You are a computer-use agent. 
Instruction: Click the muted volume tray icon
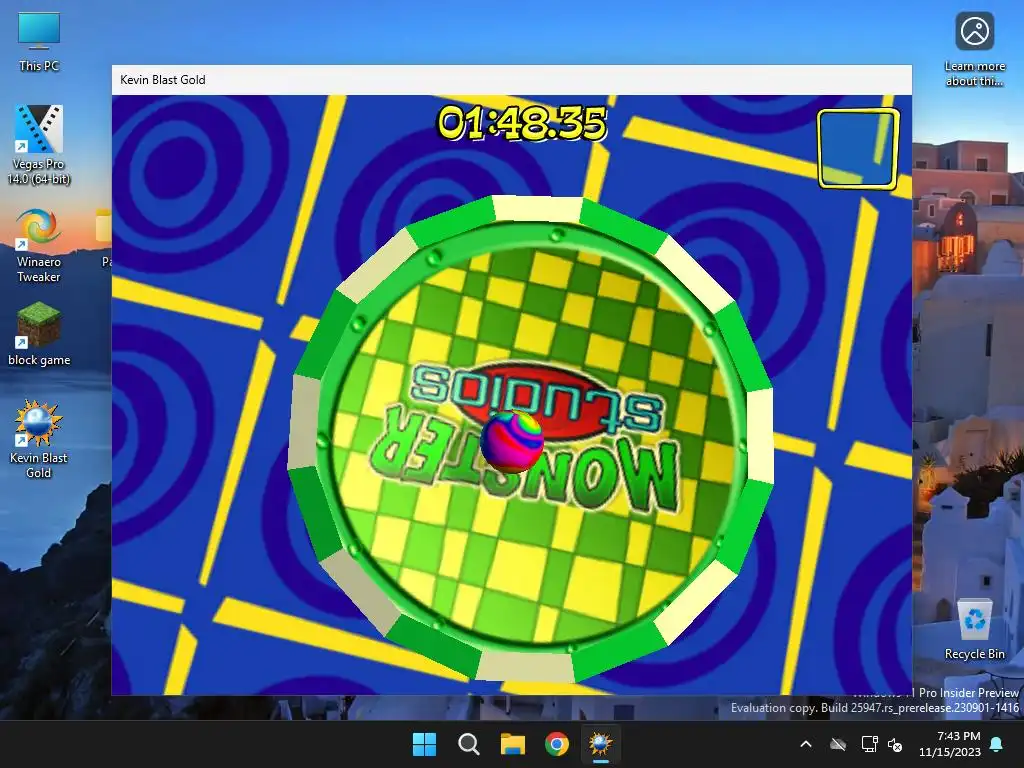(x=895, y=744)
